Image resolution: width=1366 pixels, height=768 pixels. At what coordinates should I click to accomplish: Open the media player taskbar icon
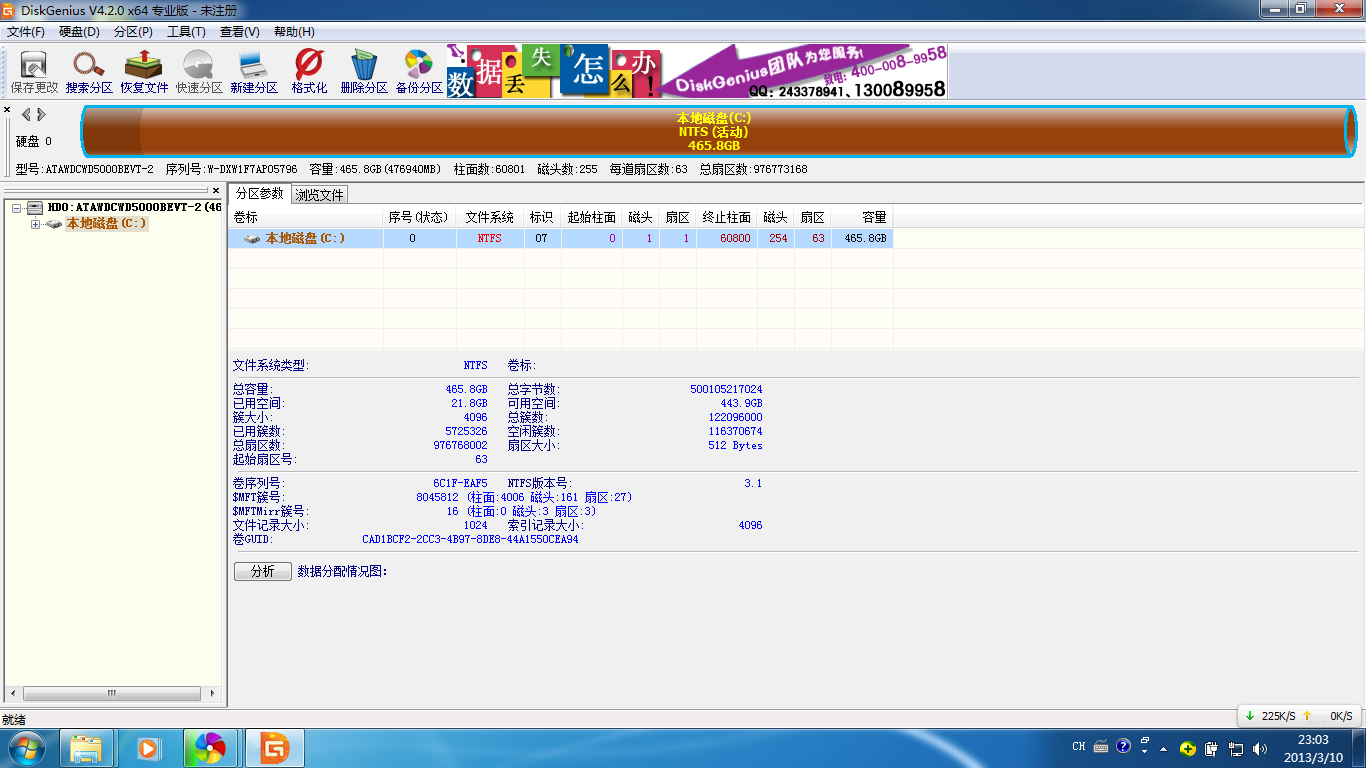coord(148,747)
